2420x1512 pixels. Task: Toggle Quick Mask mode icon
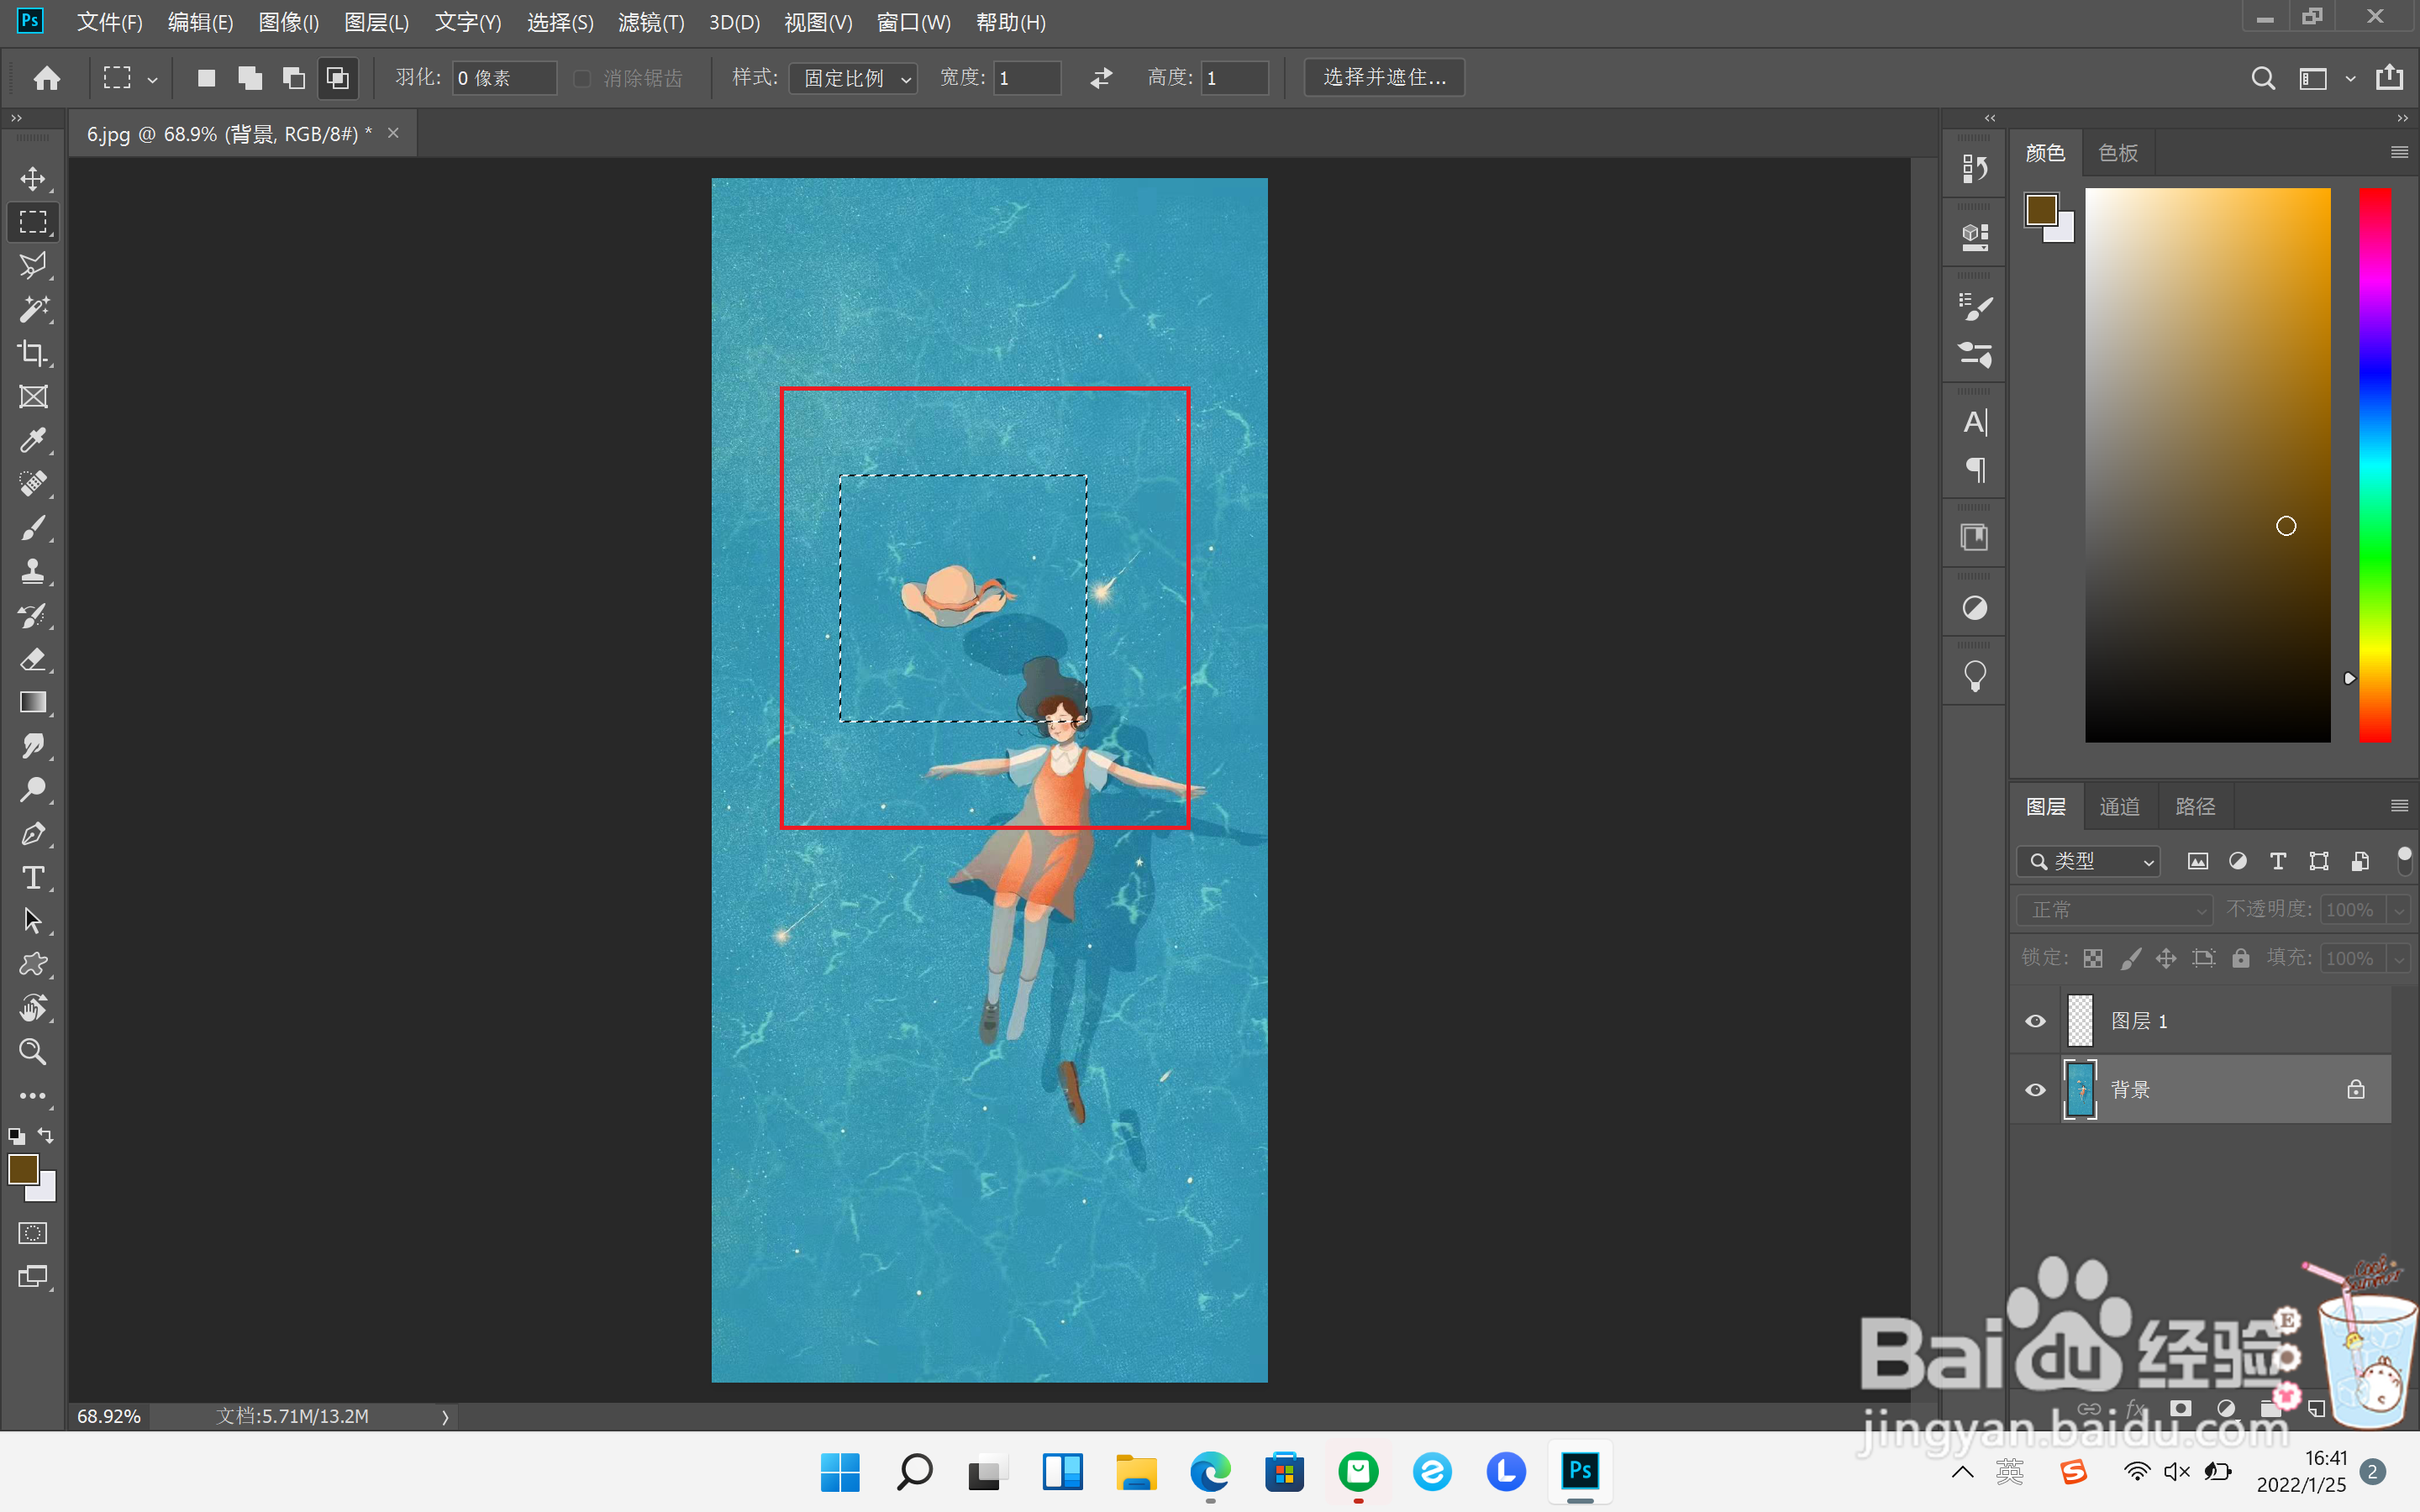click(33, 1233)
